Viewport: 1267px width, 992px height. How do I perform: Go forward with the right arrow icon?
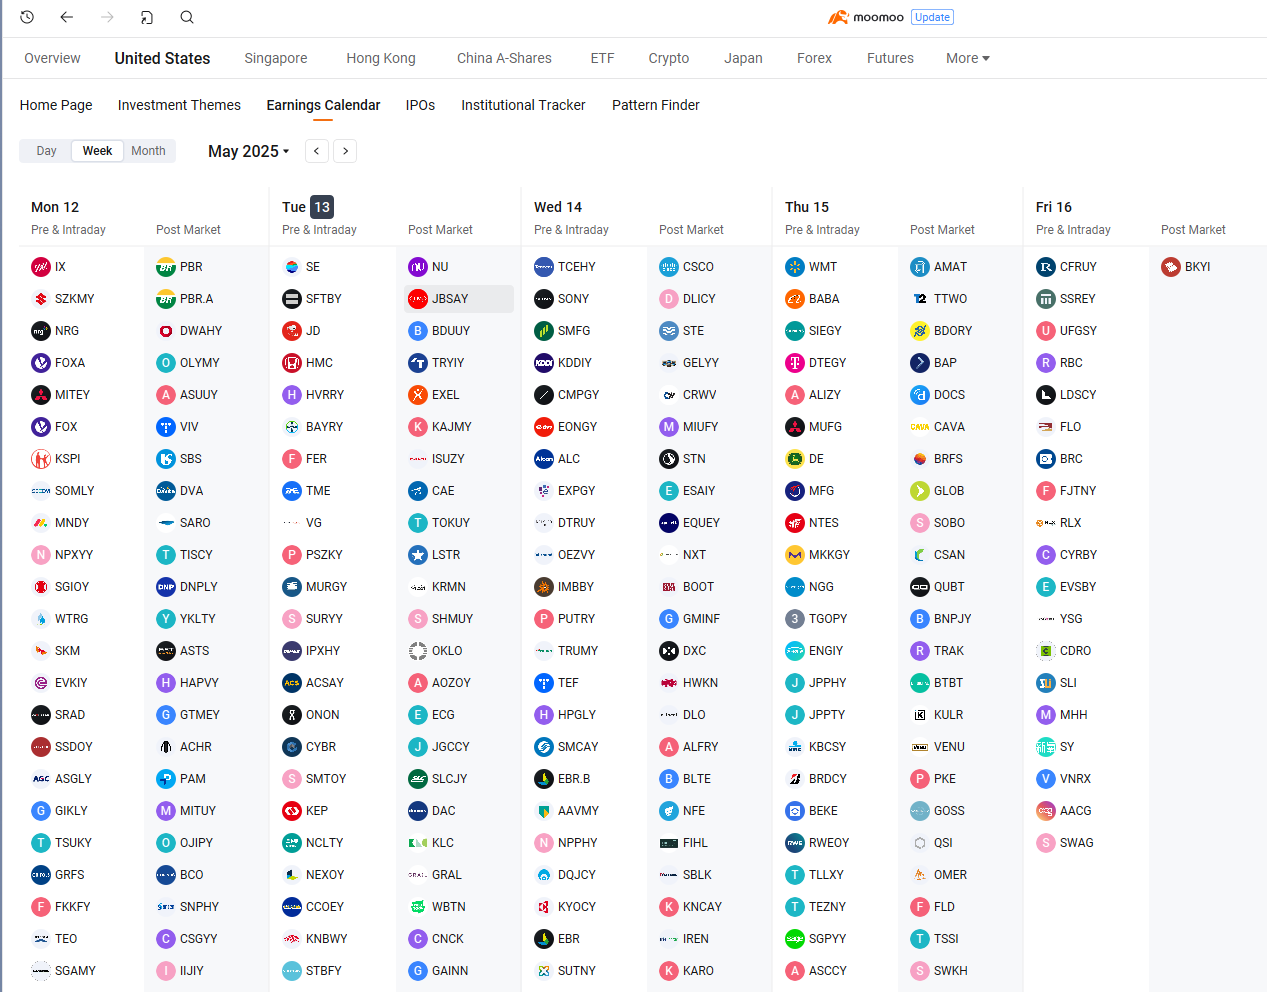point(107,17)
